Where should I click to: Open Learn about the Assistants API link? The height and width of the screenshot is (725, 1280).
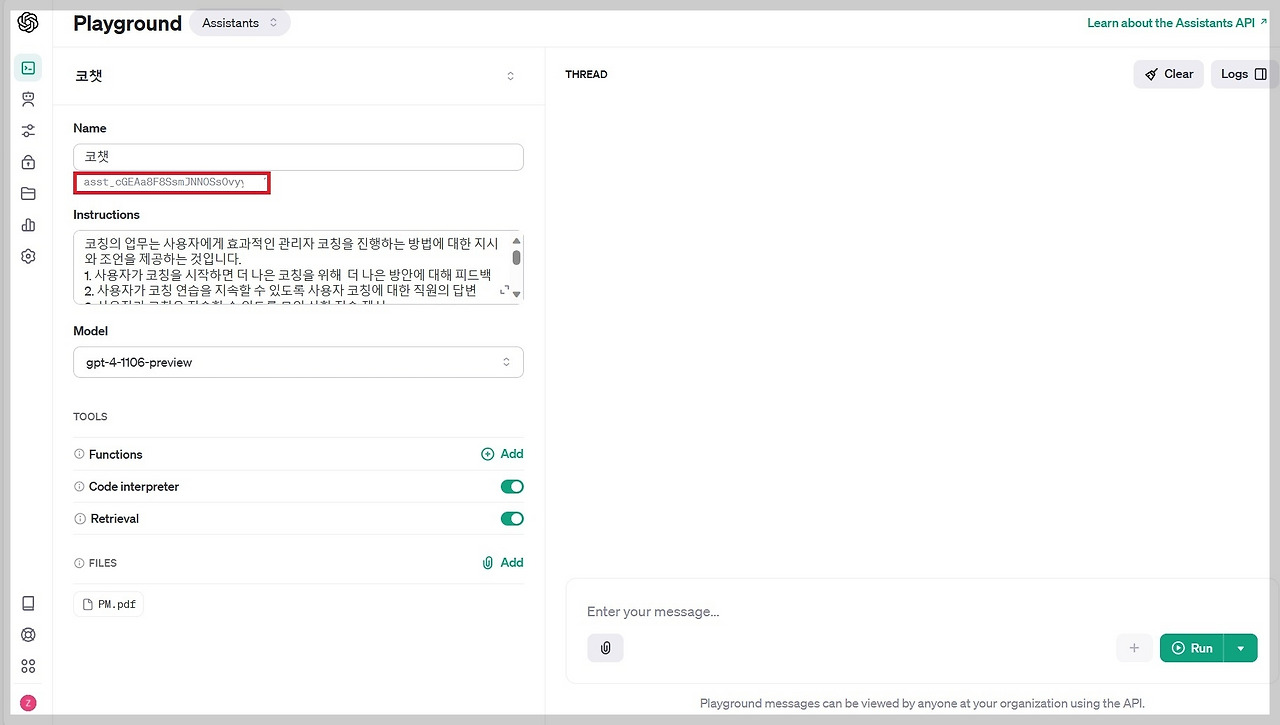(1177, 23)
